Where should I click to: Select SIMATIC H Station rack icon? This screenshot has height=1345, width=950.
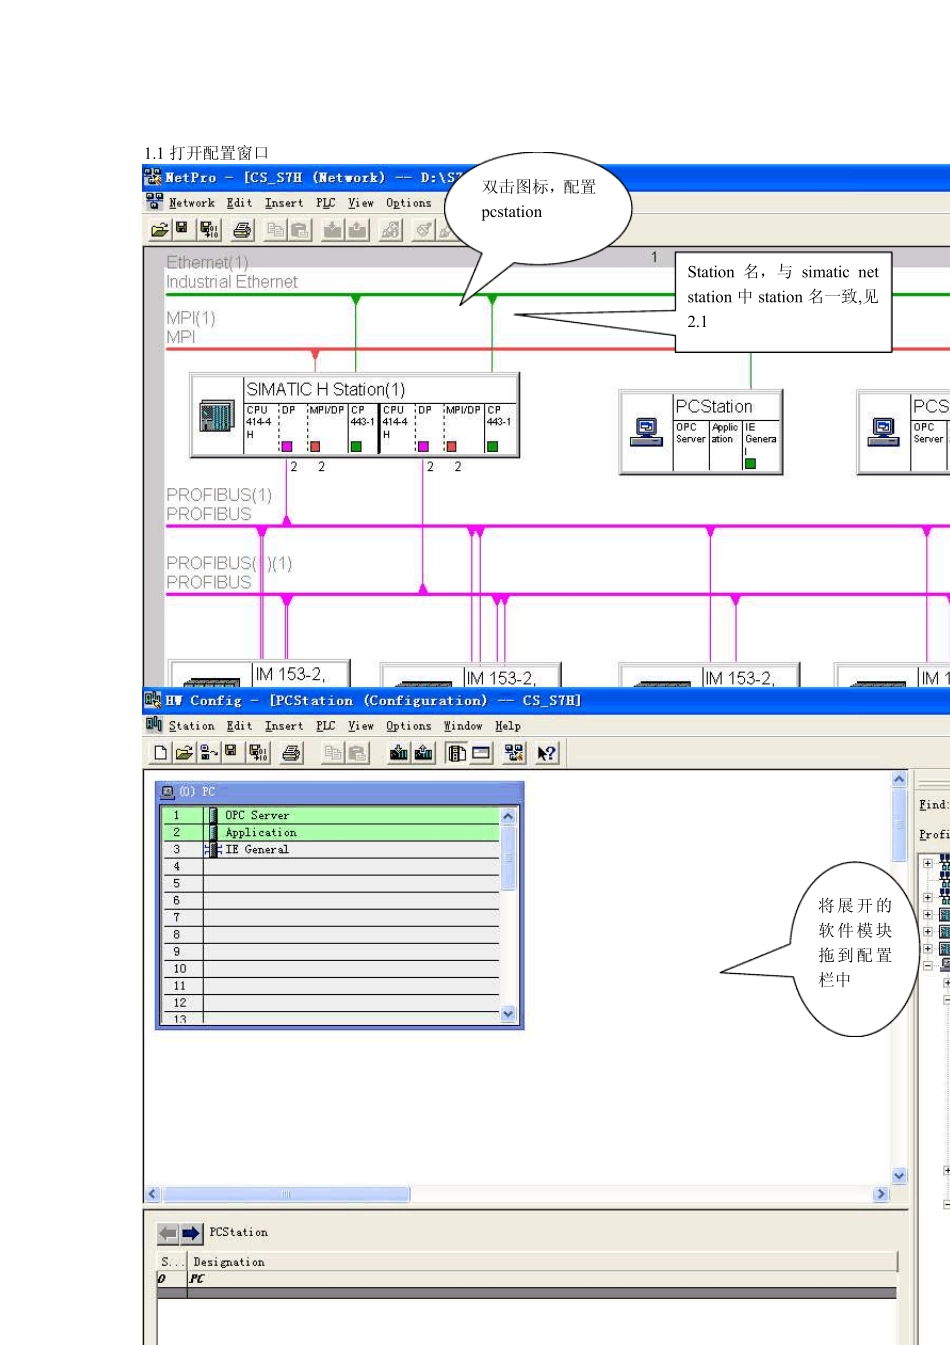[216, 415]
